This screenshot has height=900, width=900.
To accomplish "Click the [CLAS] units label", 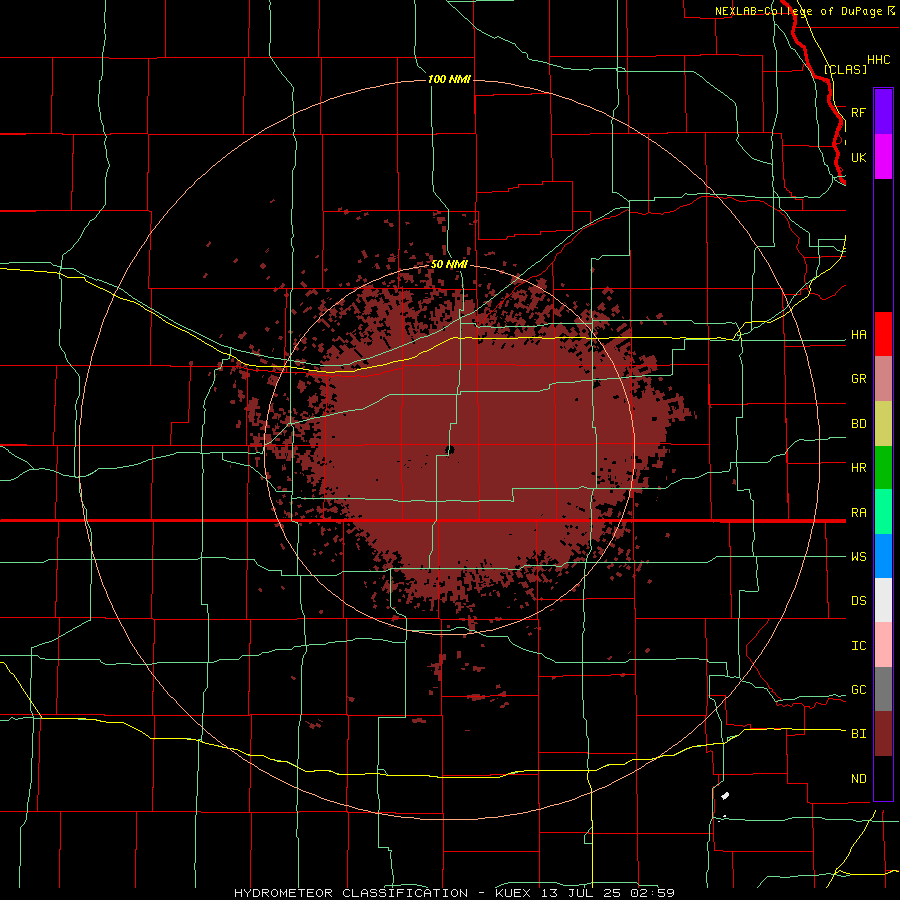I will pyautogui.click(x=845, y=69).
